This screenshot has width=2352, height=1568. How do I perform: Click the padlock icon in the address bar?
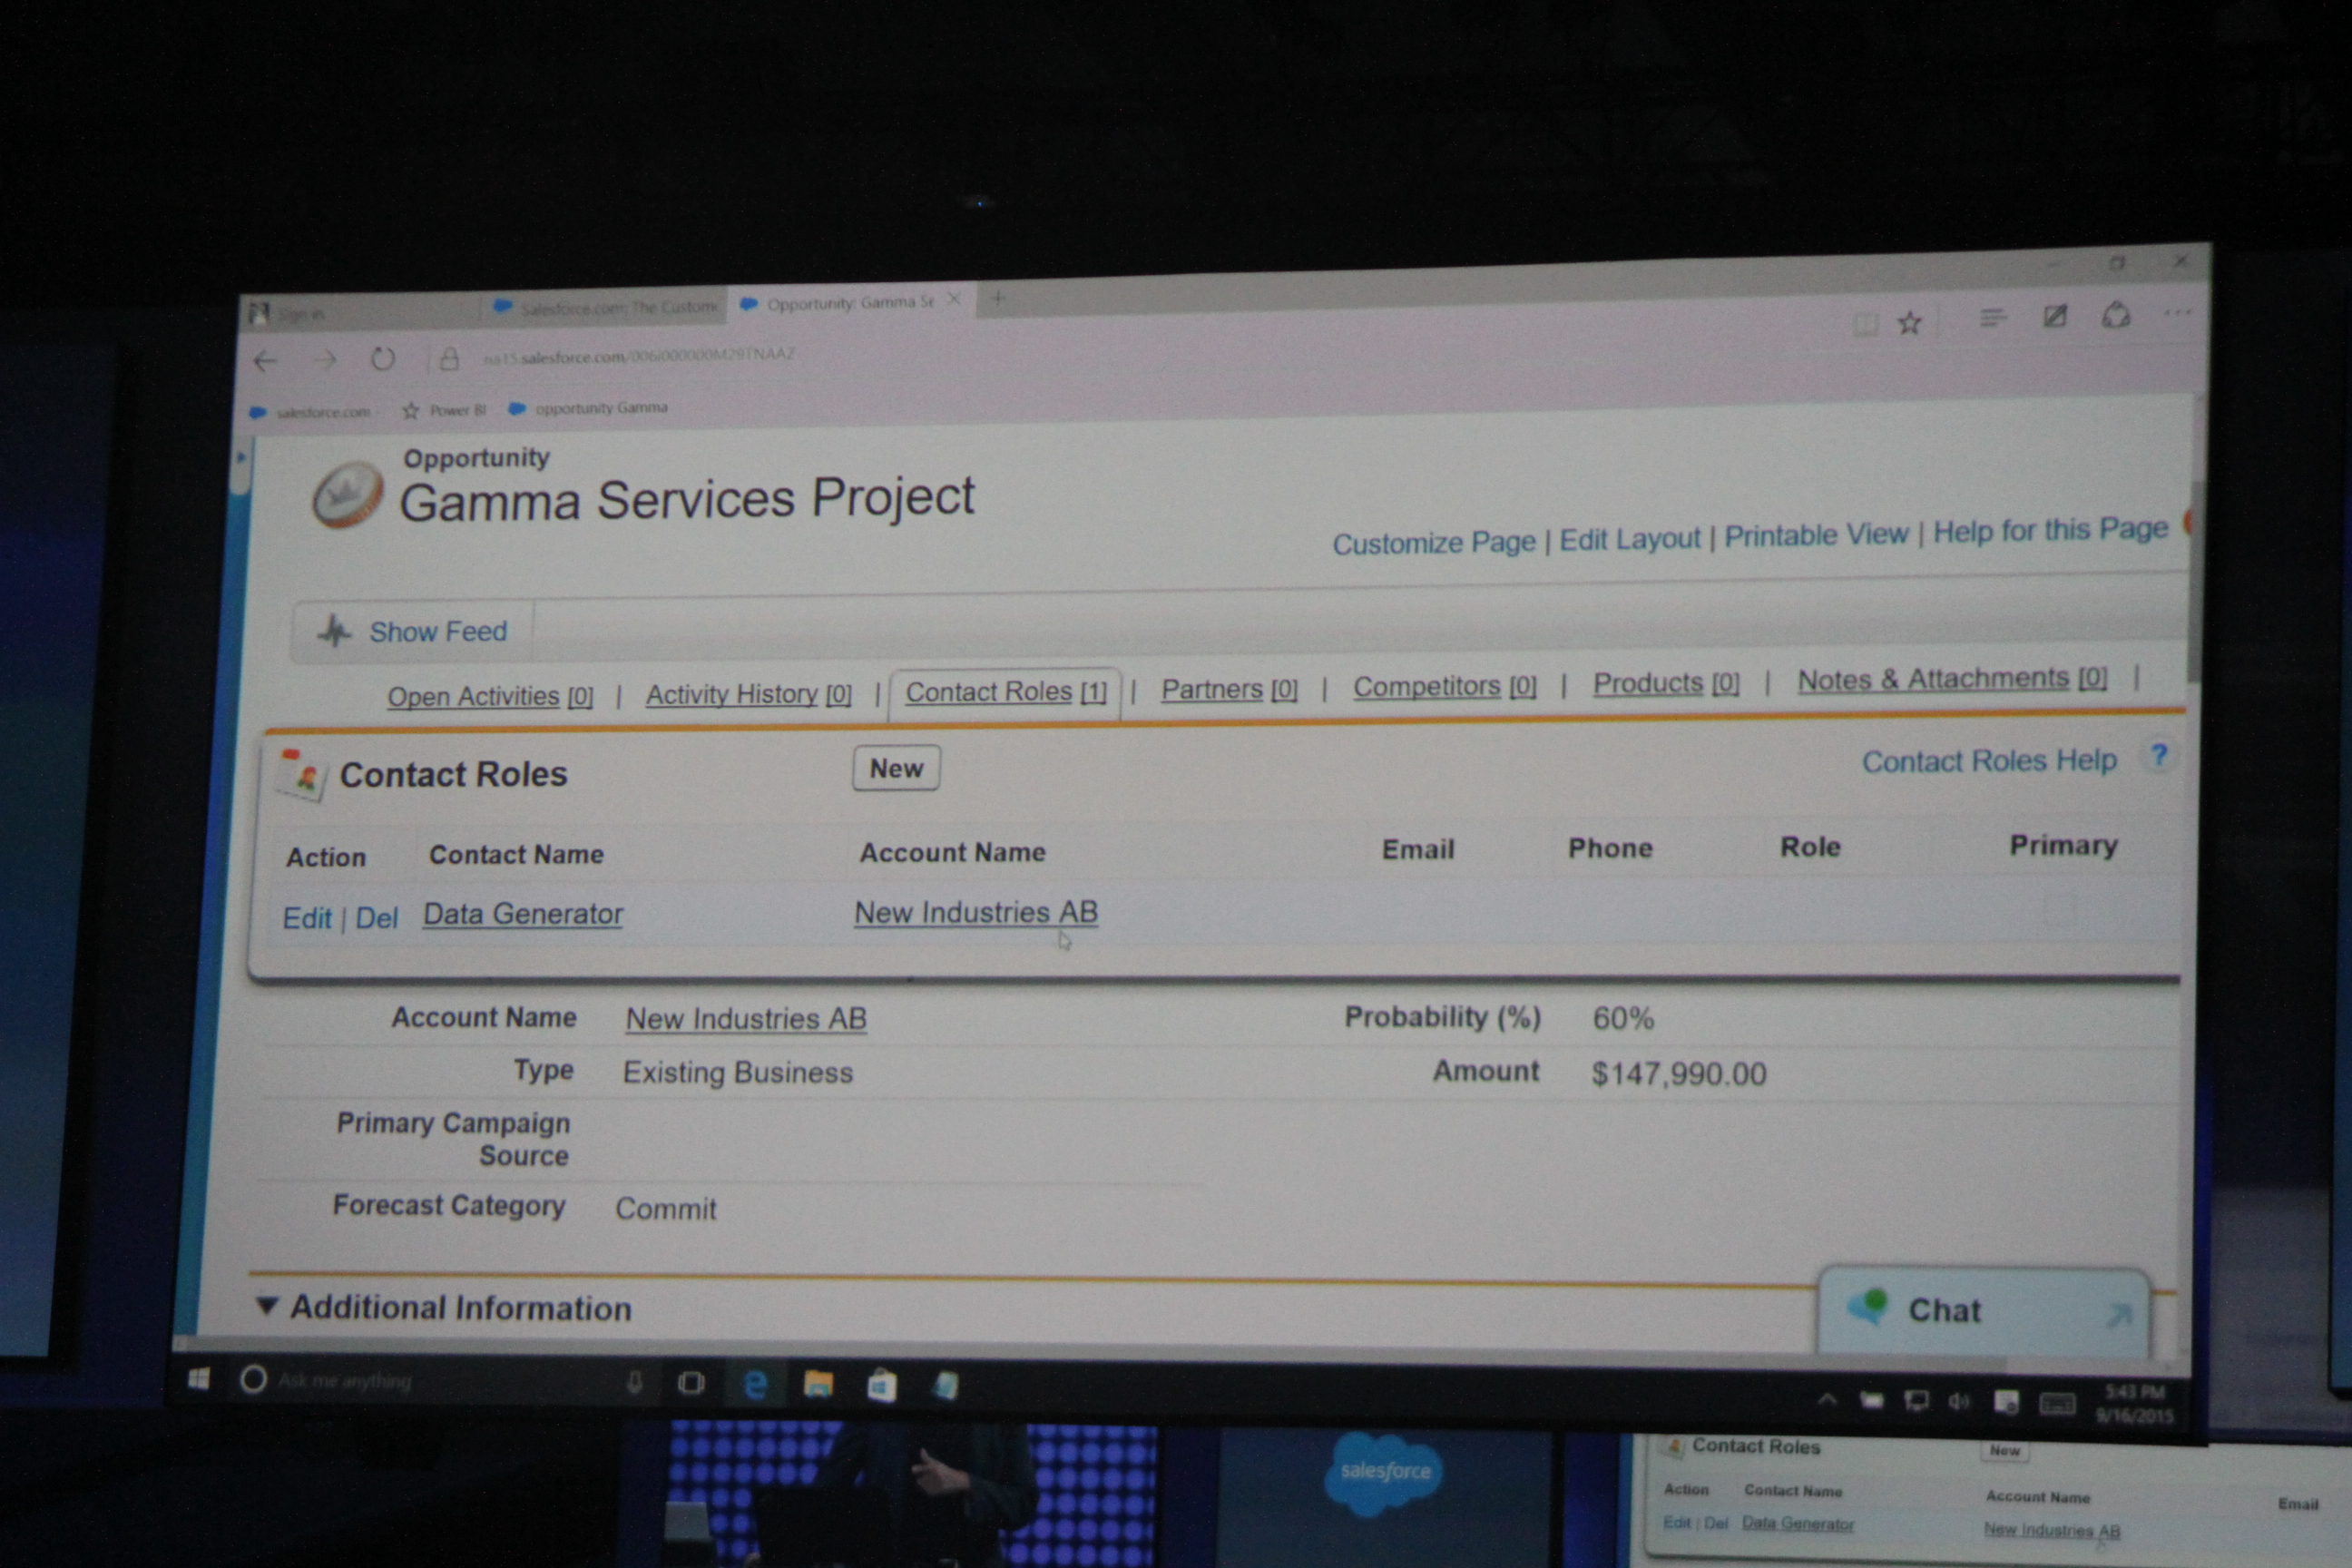click(450, 358)
